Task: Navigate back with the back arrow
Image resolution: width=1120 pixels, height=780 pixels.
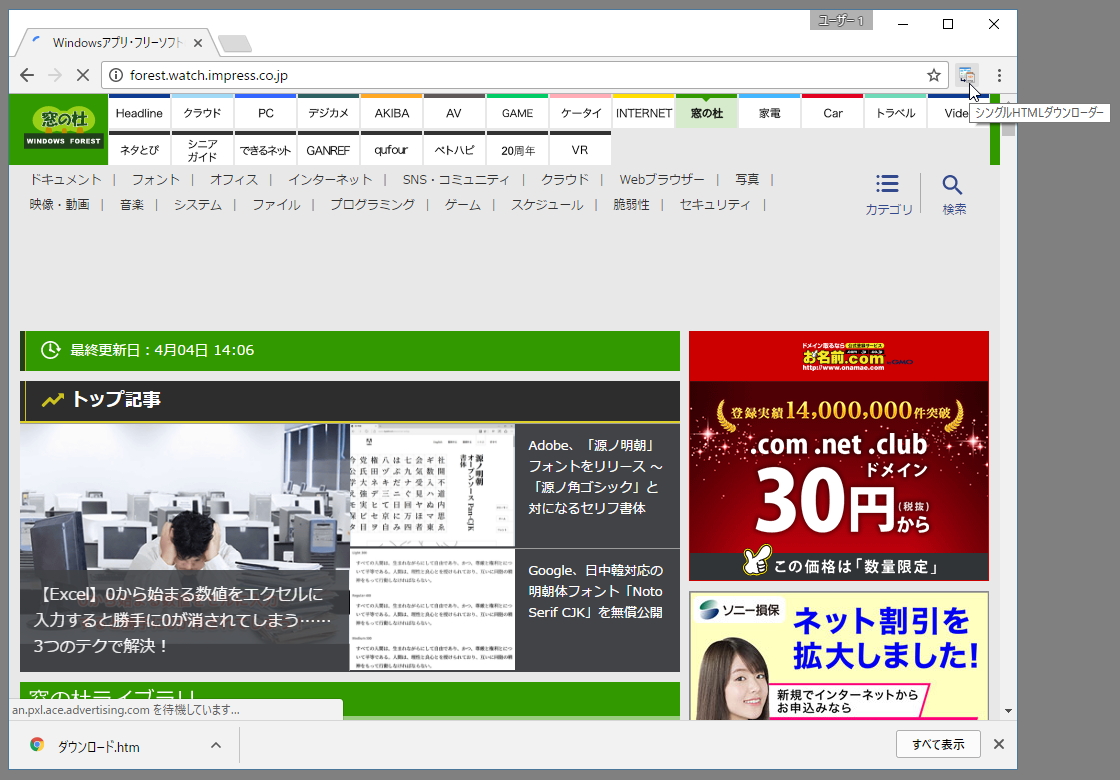Action: coord(27,75)
